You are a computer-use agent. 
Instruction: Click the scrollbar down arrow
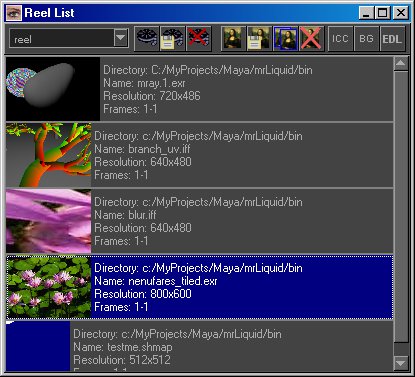(x=401, y=363)
